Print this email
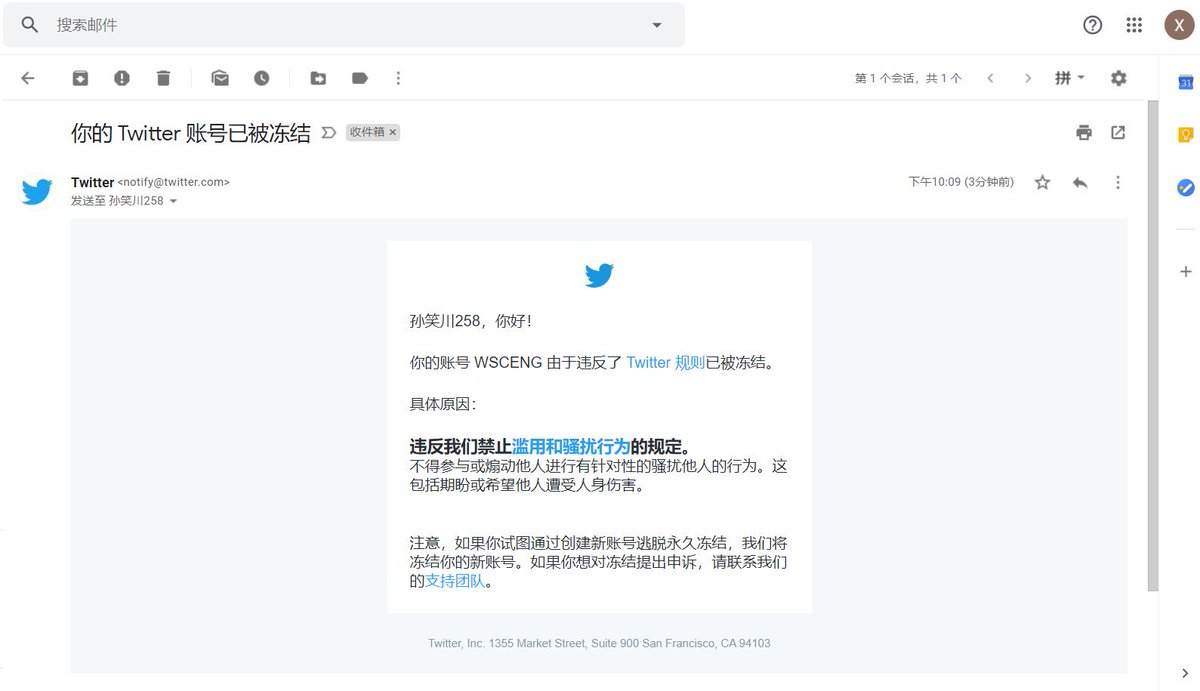Viewport: 1200px width, 691px height. (1084, 132)
